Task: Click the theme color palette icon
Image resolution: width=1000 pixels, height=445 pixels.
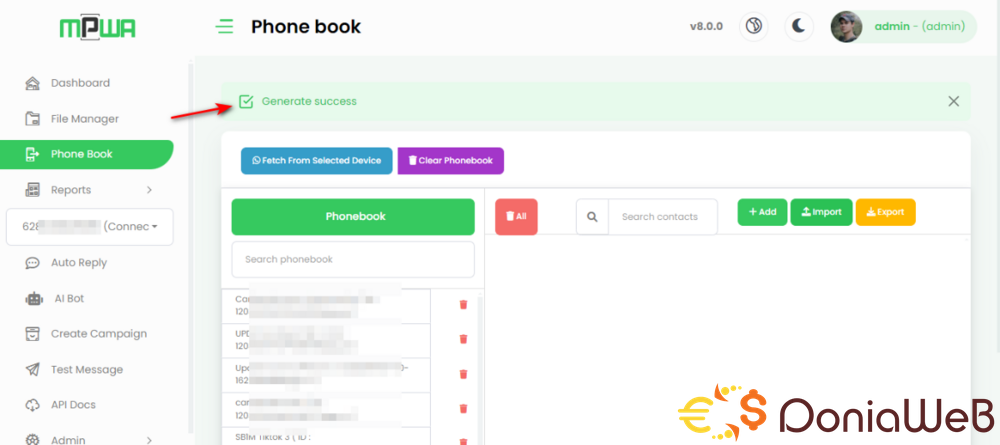Action: tap(754, 27)
